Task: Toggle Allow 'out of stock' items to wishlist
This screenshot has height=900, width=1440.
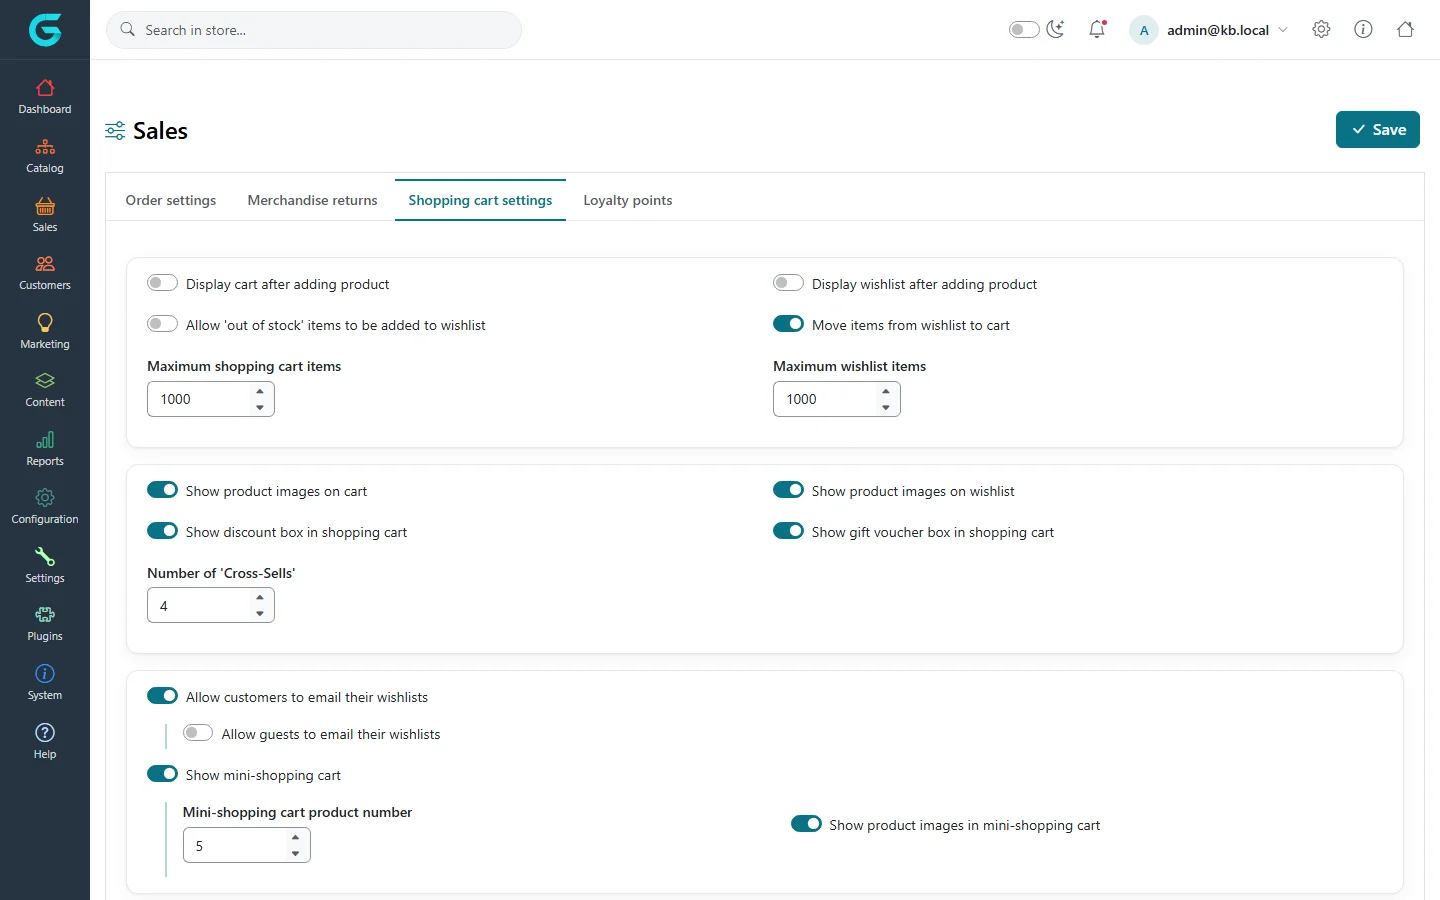Action: (162, 324)
